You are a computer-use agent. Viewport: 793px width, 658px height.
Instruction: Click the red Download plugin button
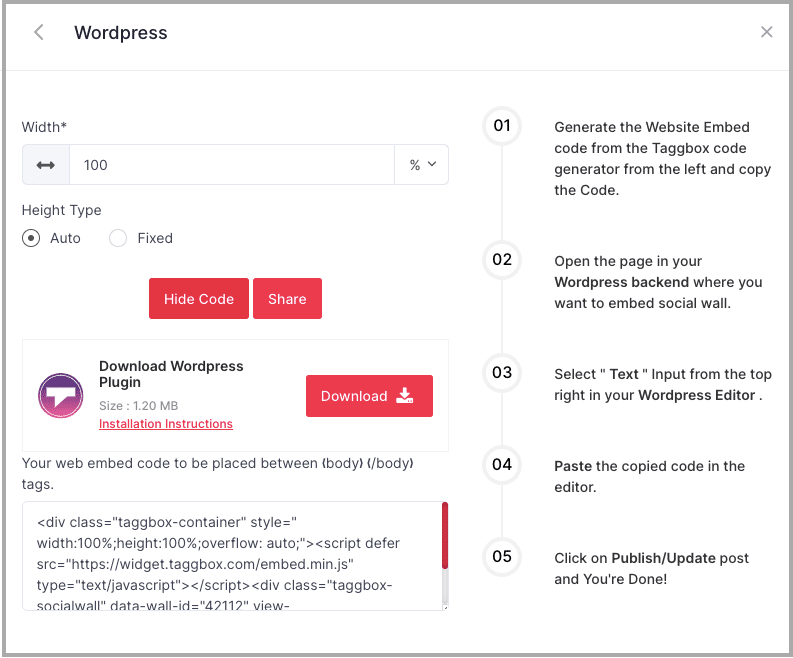click(x=369, y=396)
